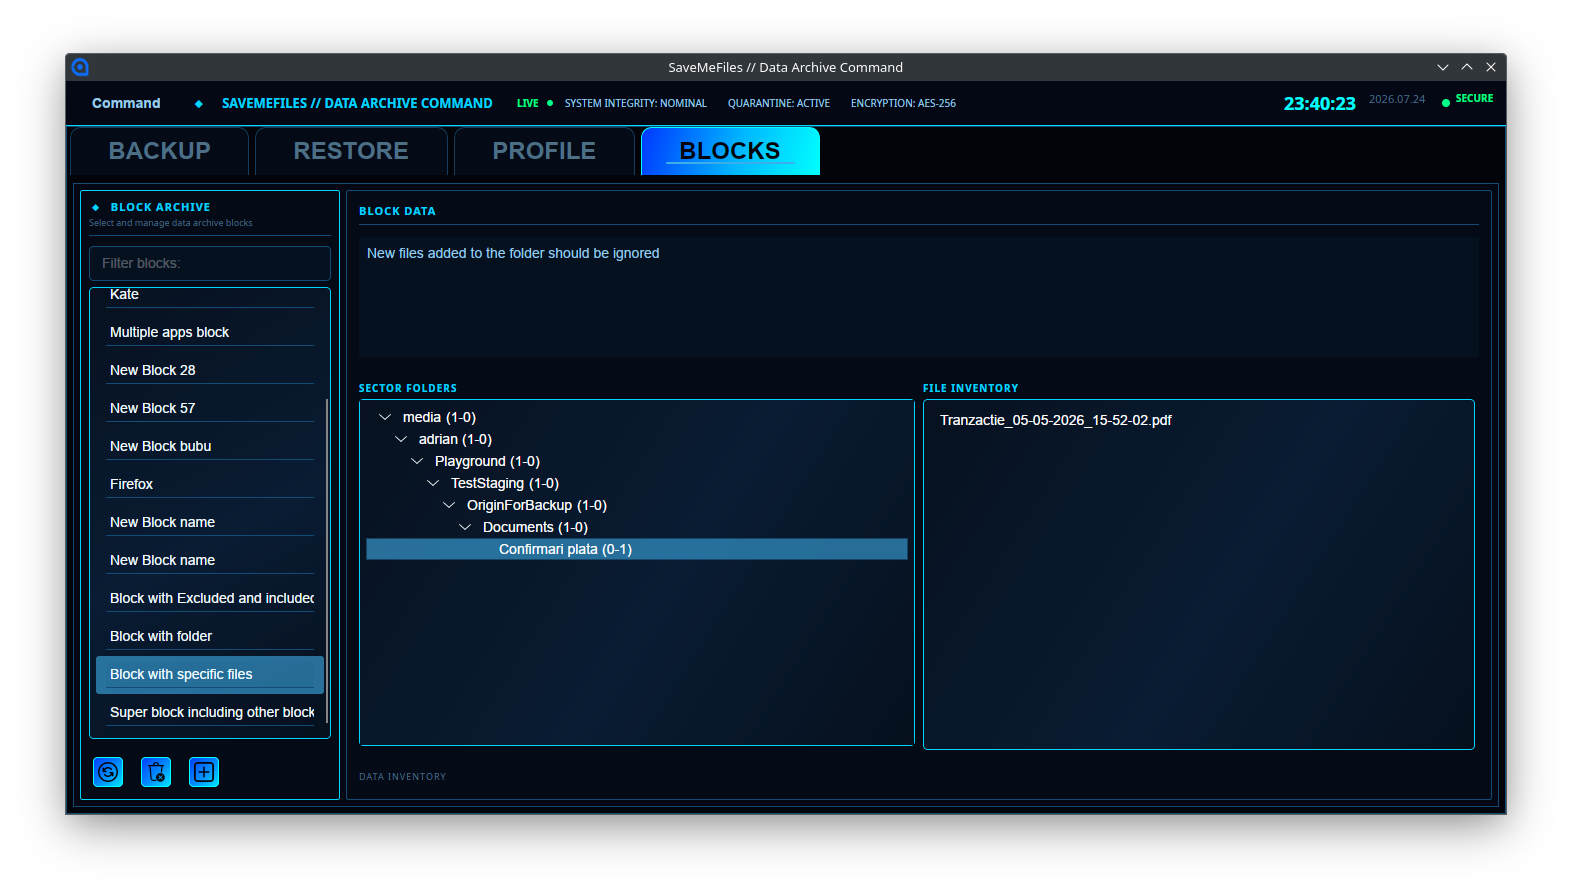Viewport: 1573px width, 893px height.
Task: Select OriginForBackup (1-0) tree row
Action: click(x=637, y=505)
